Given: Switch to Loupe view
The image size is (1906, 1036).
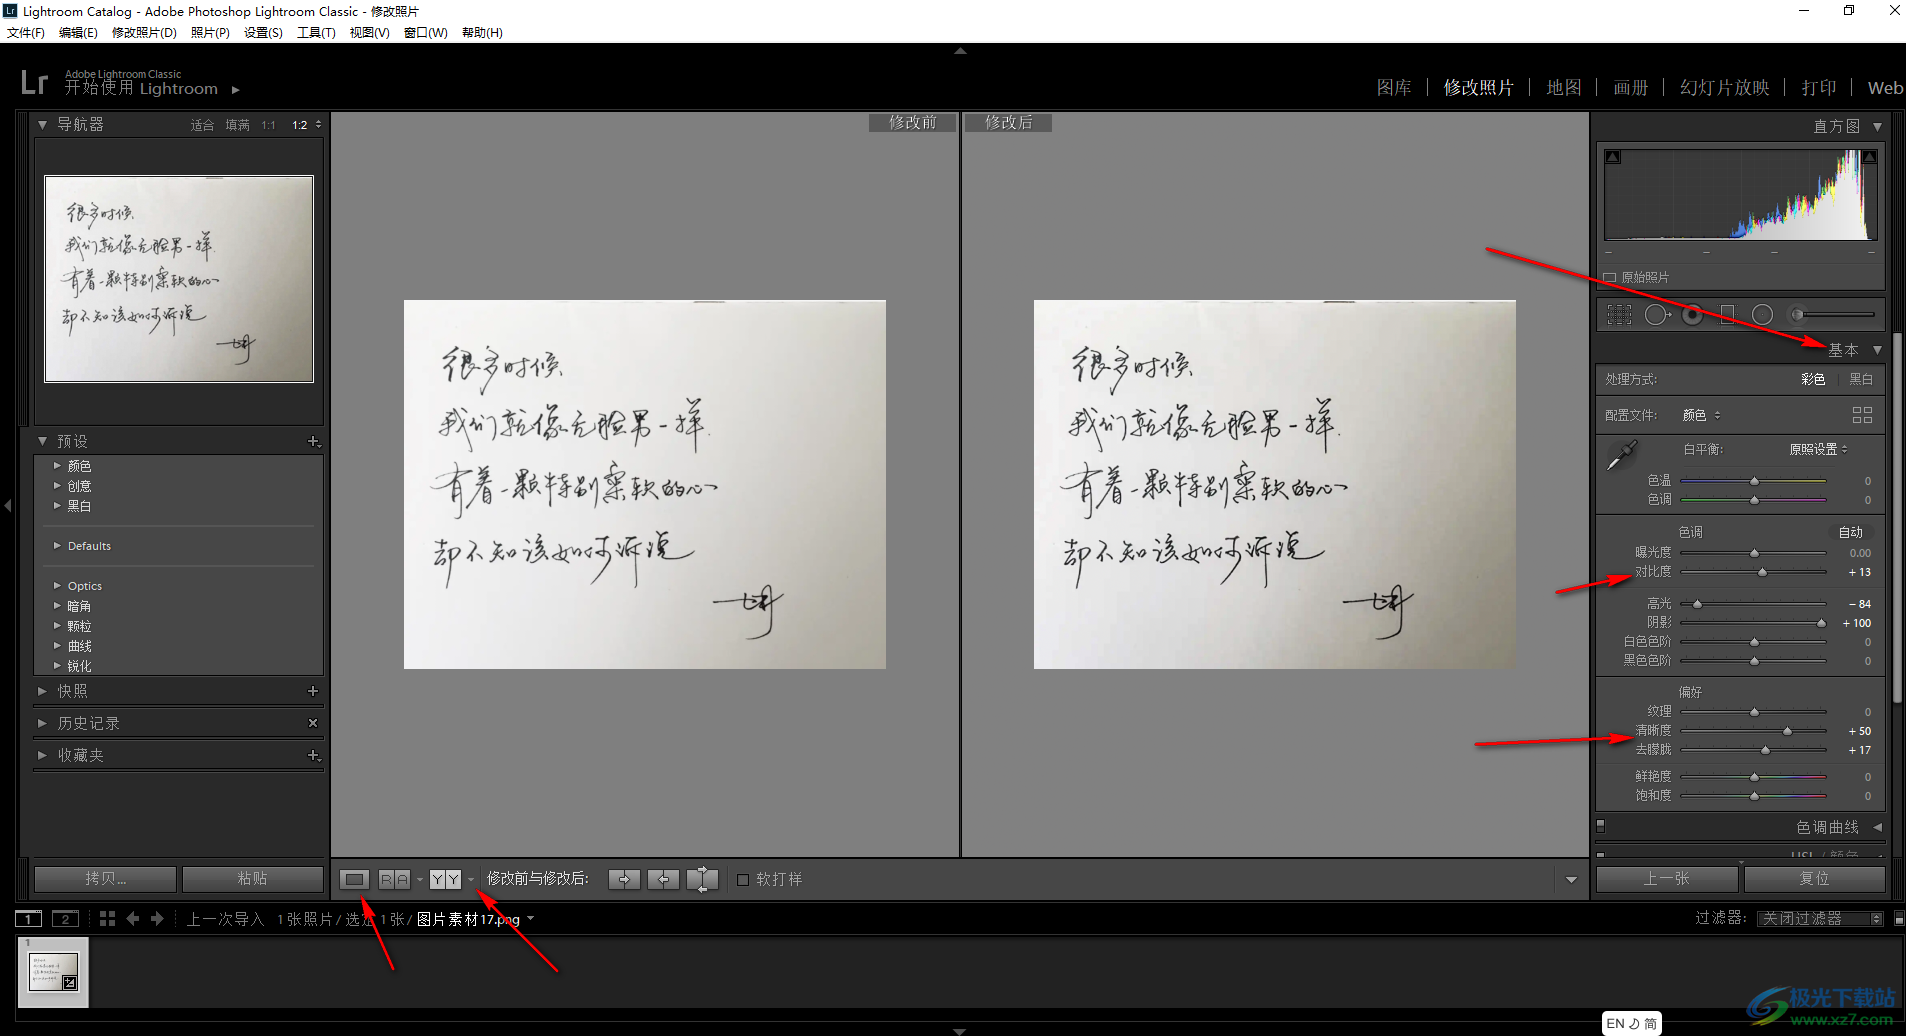Looking at the screenshot, I should (x=354, y=879).
